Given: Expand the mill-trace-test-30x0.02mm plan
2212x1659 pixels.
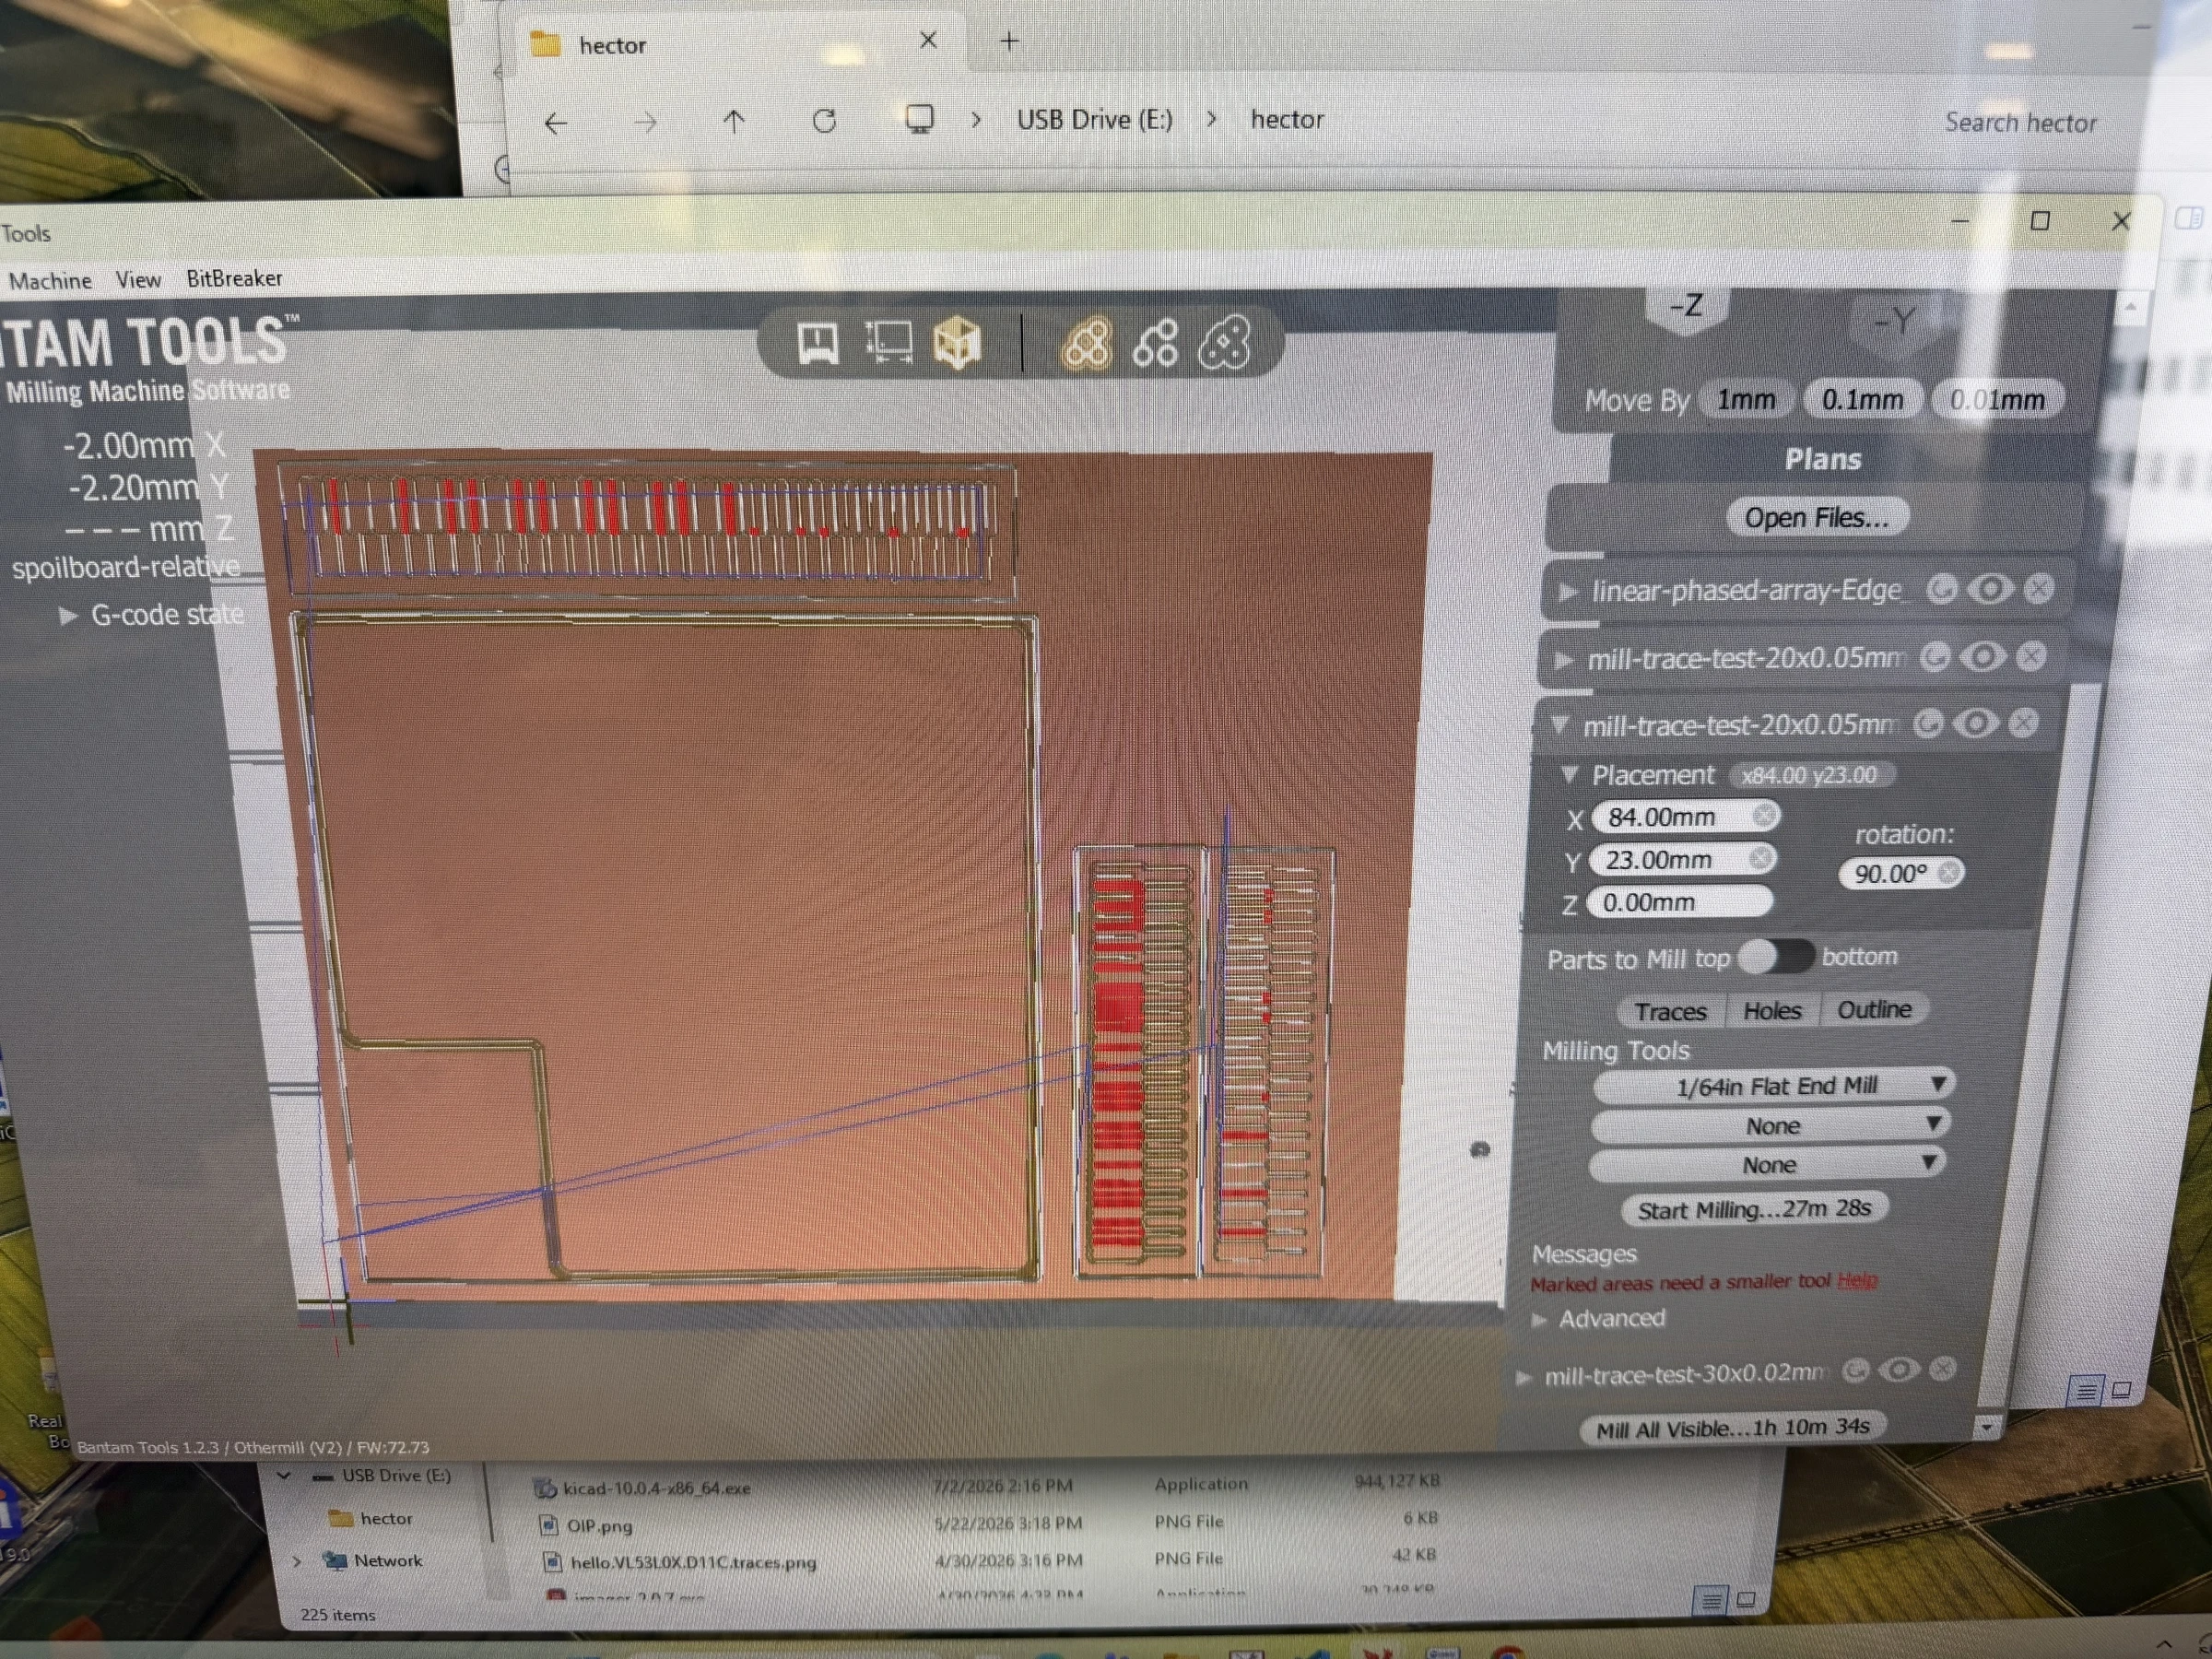Looking at the screenshot, I should click(x=1525, y=1378).
